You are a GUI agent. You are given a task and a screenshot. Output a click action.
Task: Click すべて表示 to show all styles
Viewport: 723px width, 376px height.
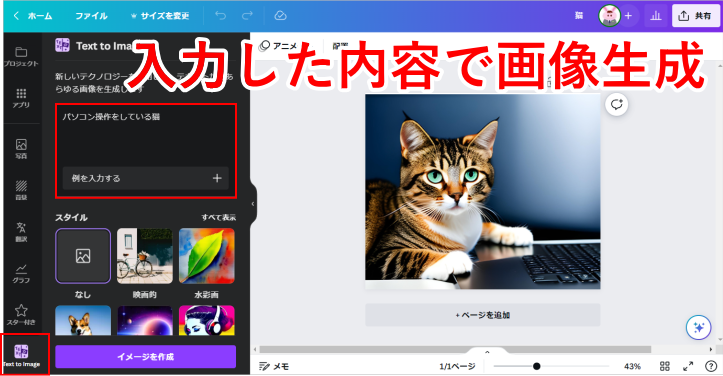(x=219, y=217)
